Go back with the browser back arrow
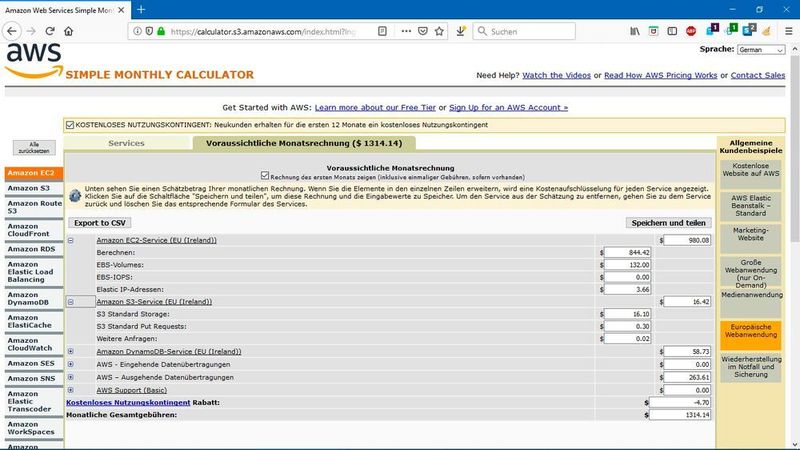Image resolution: width=800 pixels, height=450 pixels. point(12,31)
